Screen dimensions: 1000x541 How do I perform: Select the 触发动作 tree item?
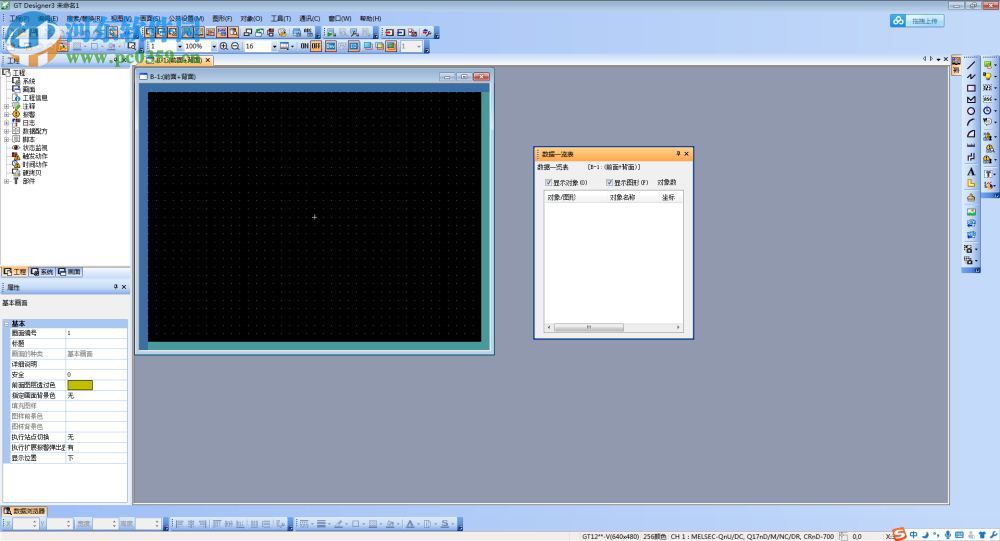[35, 156]
